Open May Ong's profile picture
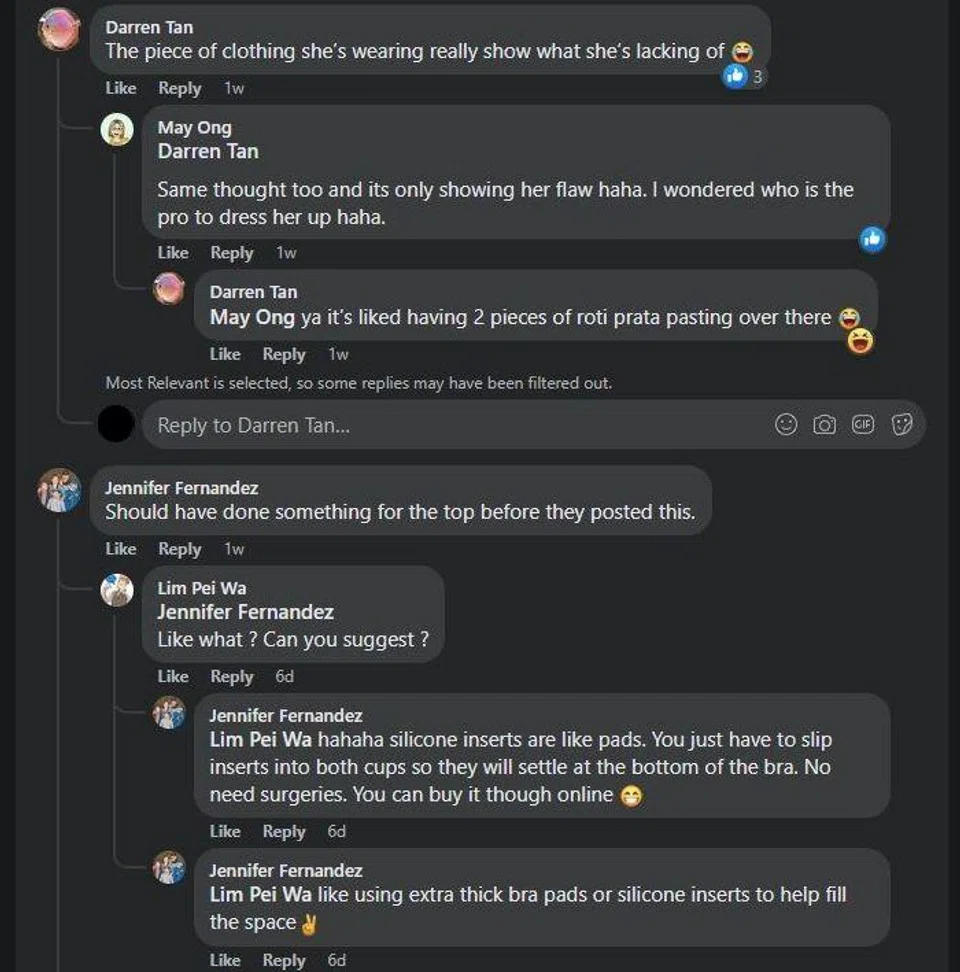Image resolution: width=960 pixels, height=972 pixels. pos(118,130)
